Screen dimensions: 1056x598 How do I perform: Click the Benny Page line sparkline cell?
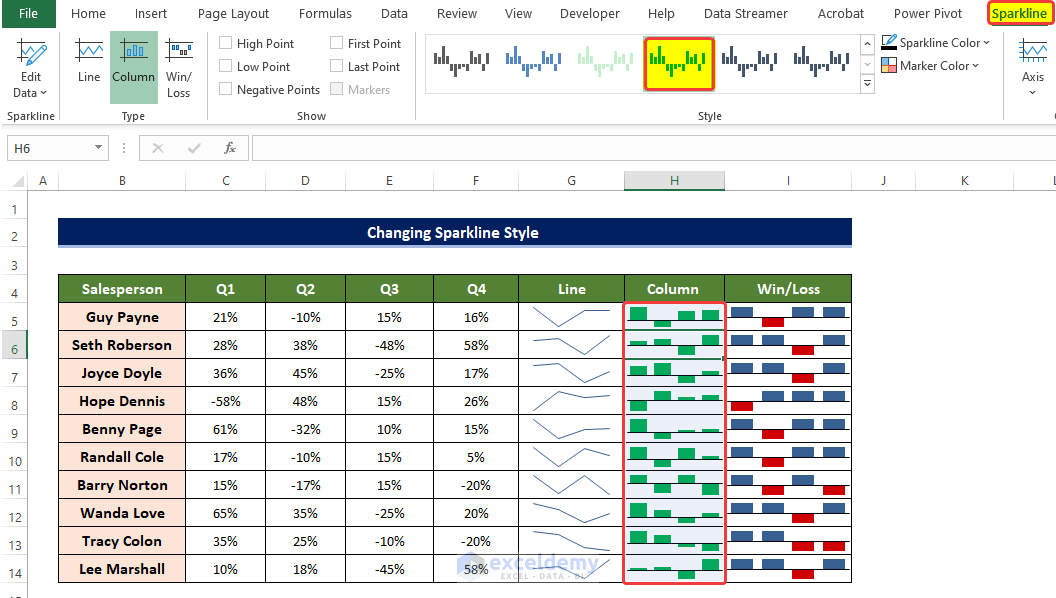(x=571, y=429)
